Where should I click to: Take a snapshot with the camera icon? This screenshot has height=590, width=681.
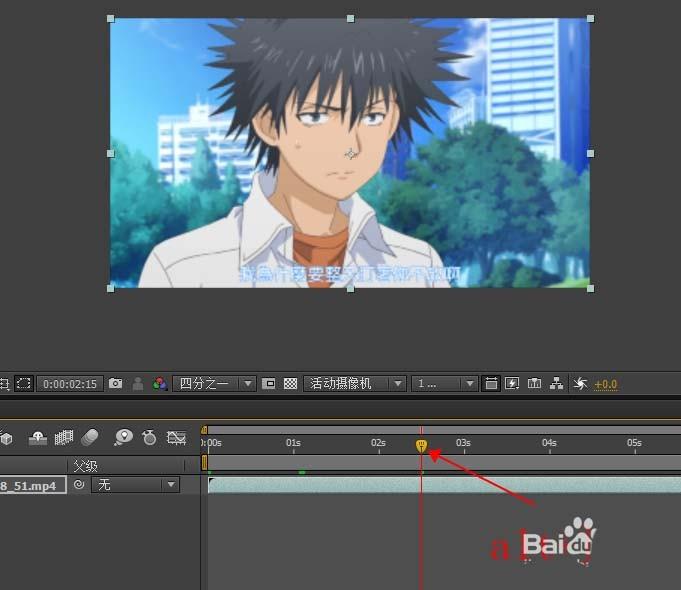point(116,383)
